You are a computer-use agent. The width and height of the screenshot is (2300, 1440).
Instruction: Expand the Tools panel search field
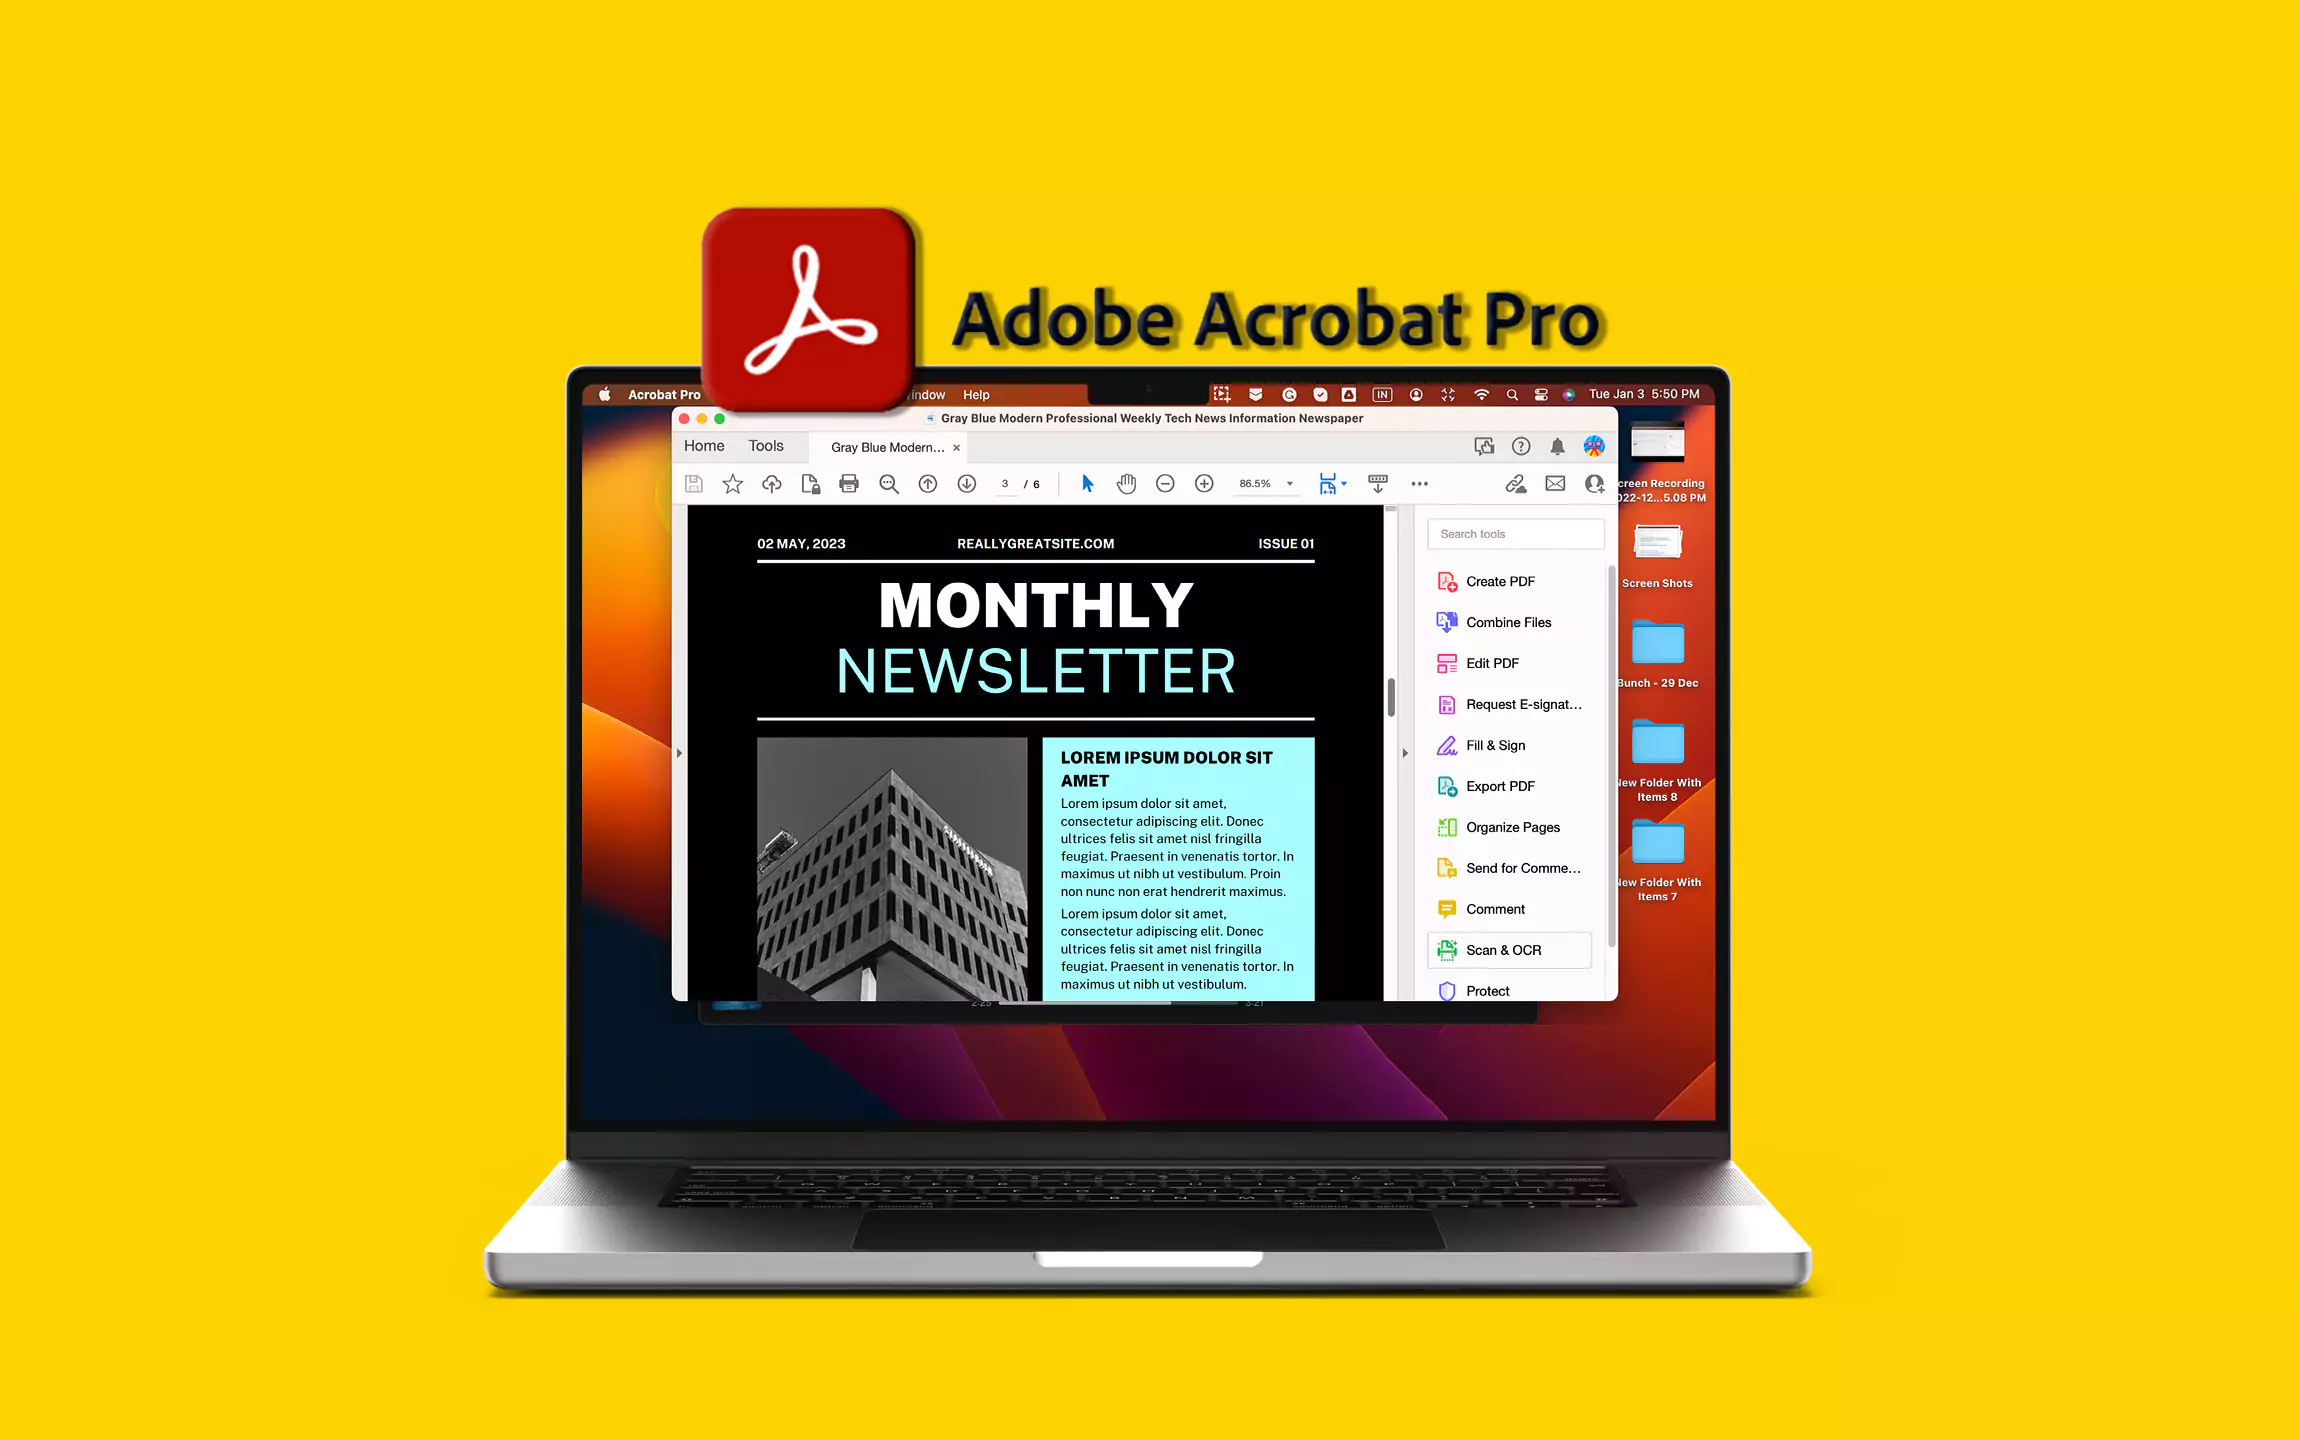pyautogui.click(x=1514, y=534)
